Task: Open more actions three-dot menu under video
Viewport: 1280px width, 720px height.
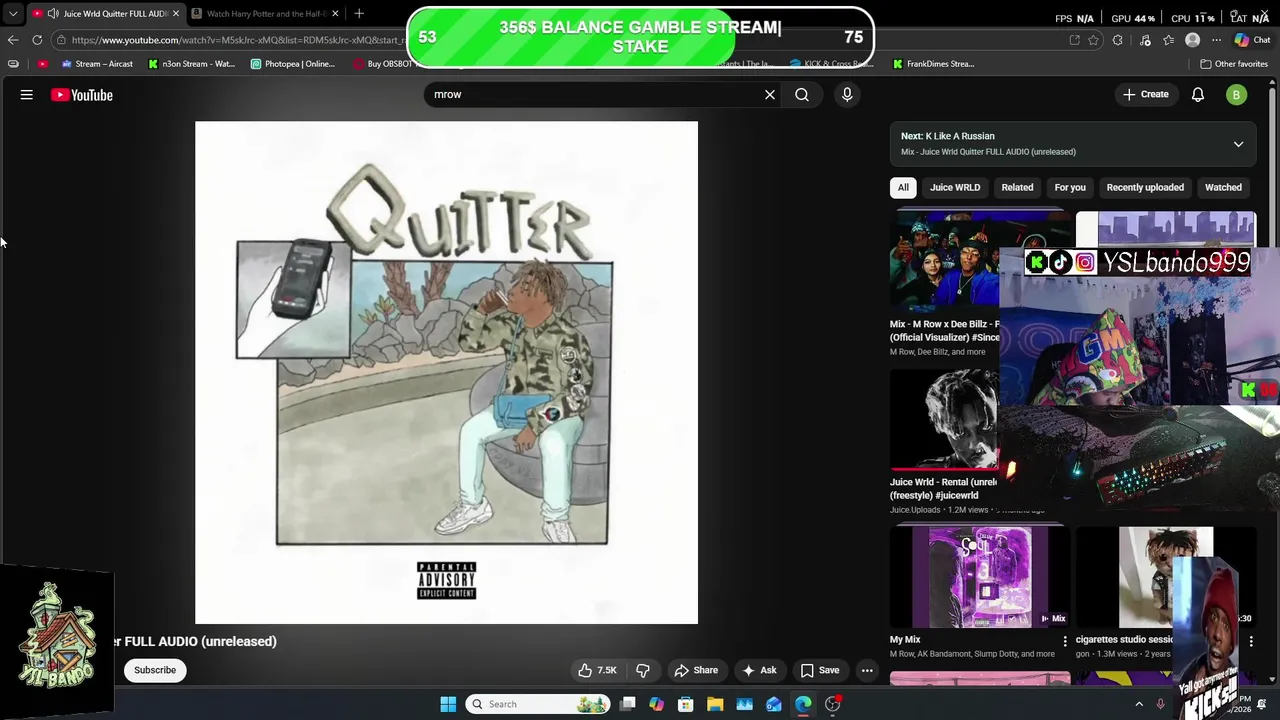Action: [867, 670]
